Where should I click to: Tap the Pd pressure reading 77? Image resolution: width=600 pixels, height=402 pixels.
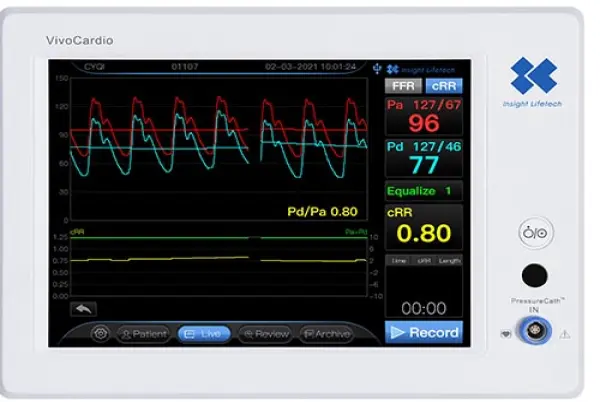pos(424,165)
